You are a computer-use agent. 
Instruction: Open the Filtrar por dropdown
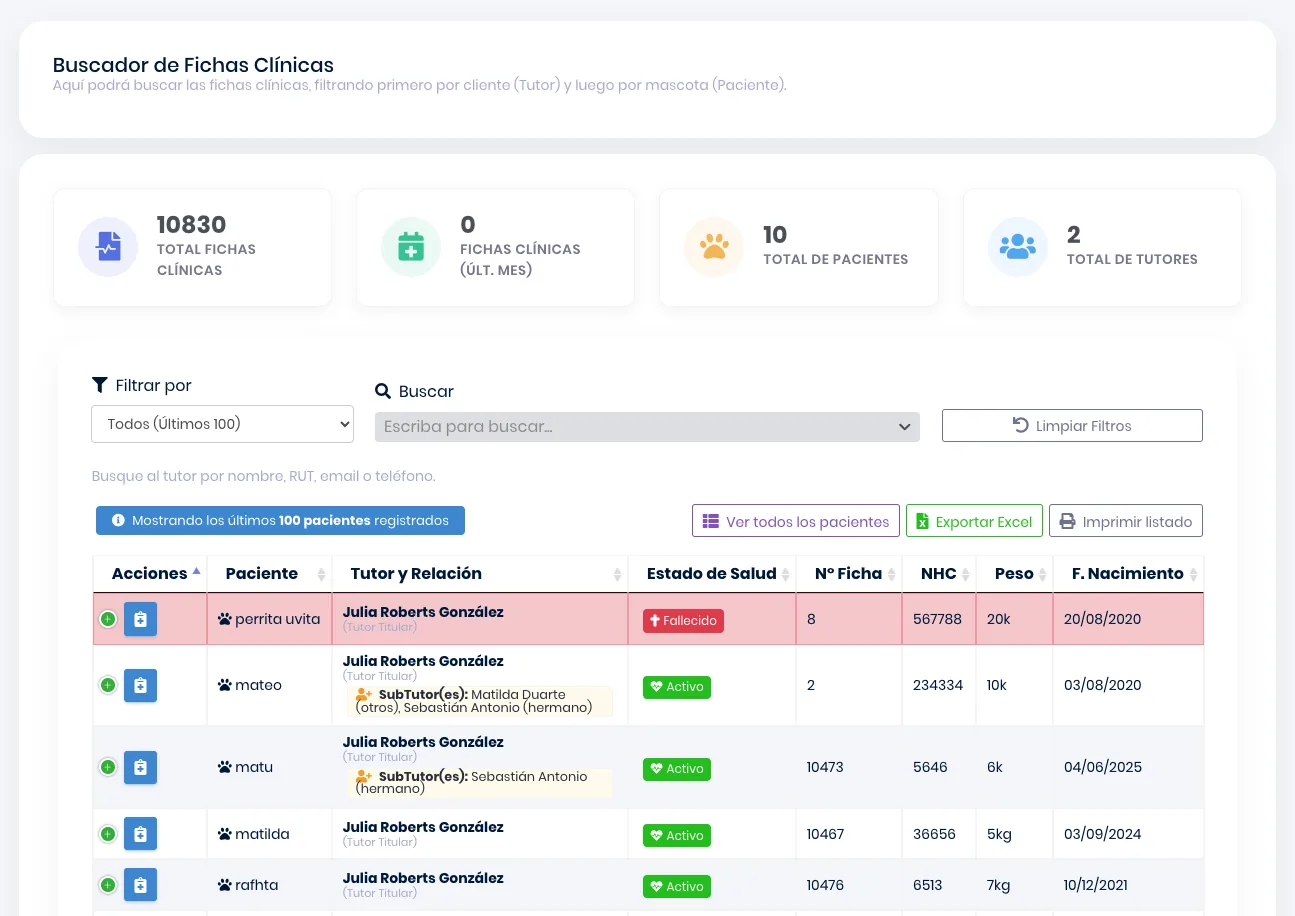tap(222, 424)
